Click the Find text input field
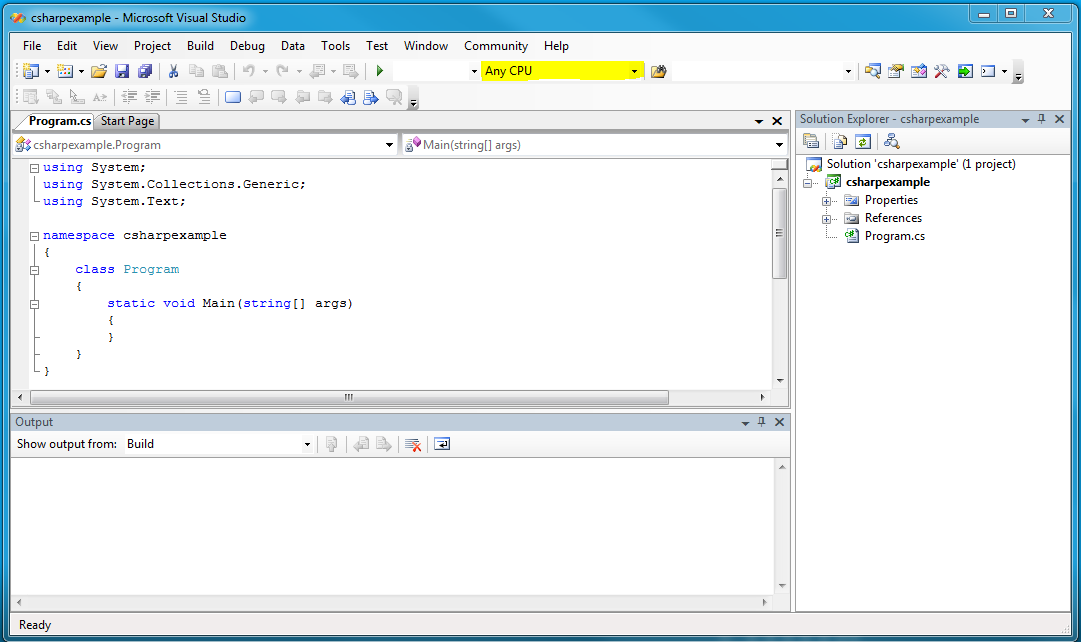 point(757,71)
